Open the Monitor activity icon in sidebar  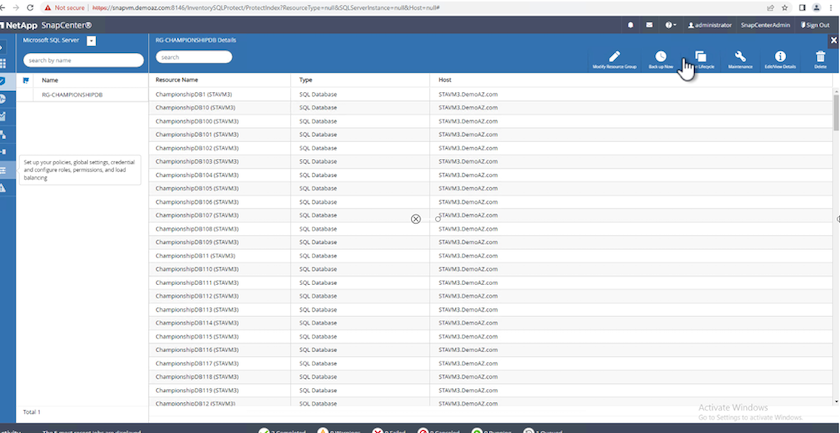click(x=3, y=99)
